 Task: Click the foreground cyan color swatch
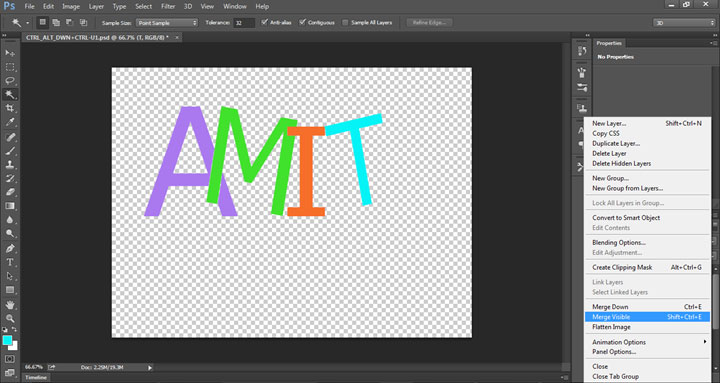coord(7,340)
